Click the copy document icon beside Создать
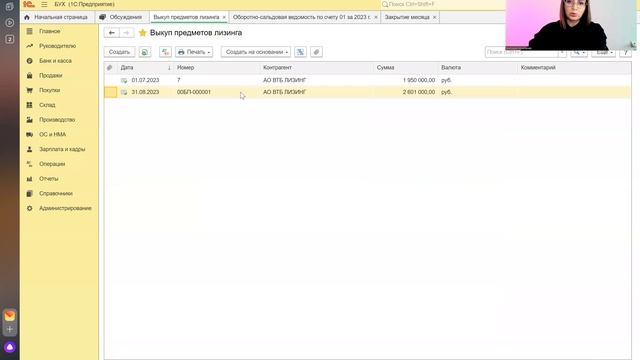This screenshot has height=360, width=640. [144, 52]
